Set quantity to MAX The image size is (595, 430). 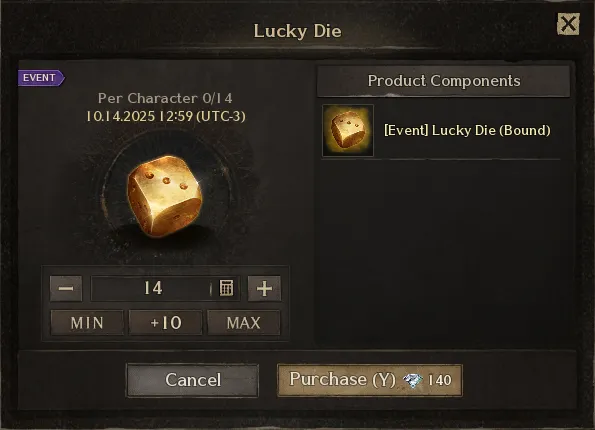coord(244,323)
